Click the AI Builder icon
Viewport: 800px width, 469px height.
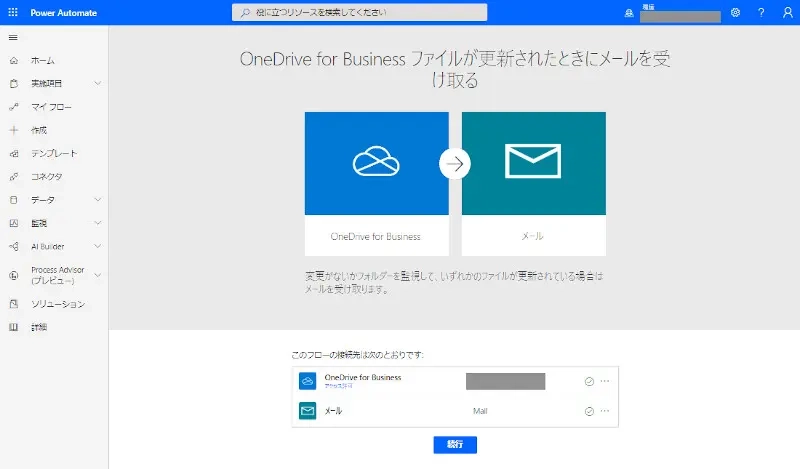[x=14, y=246]
